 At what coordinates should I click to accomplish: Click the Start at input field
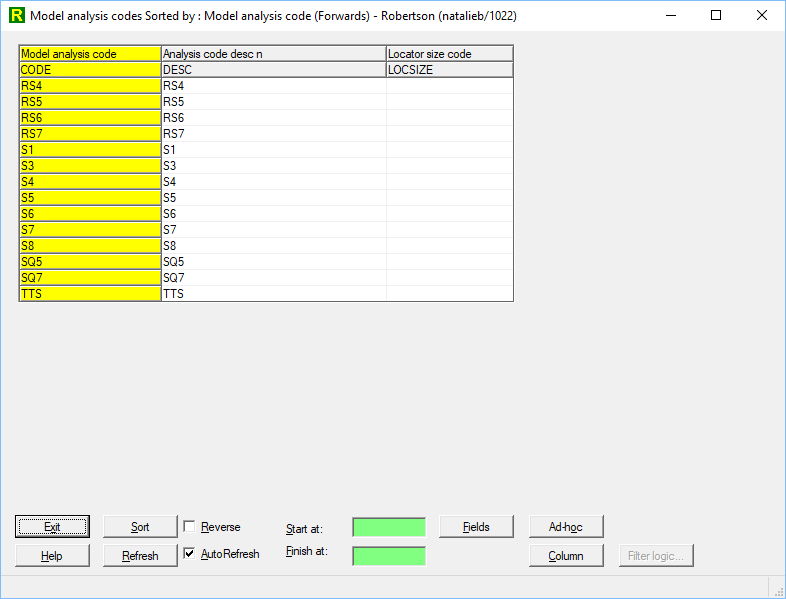point(389,527)
